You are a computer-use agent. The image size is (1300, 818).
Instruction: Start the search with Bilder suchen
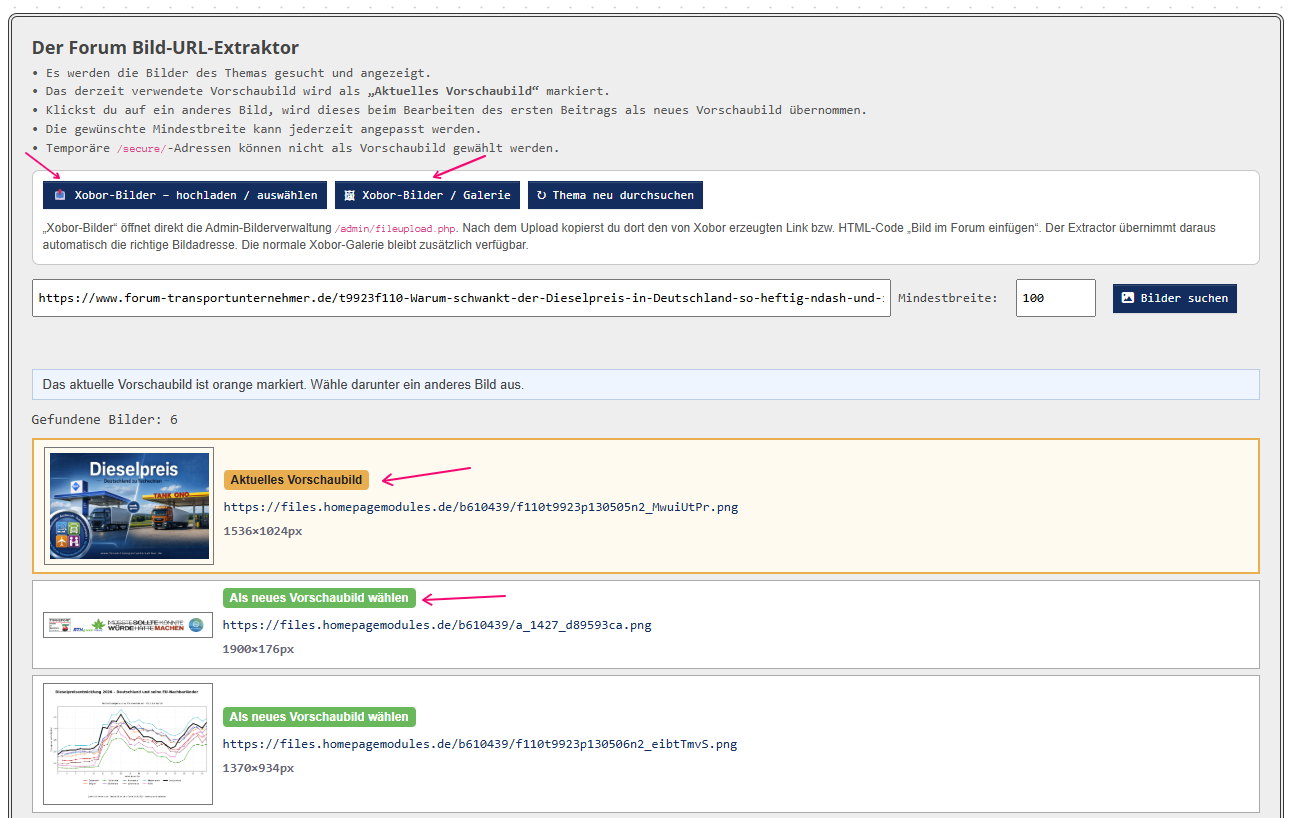tap(1175, 298)
